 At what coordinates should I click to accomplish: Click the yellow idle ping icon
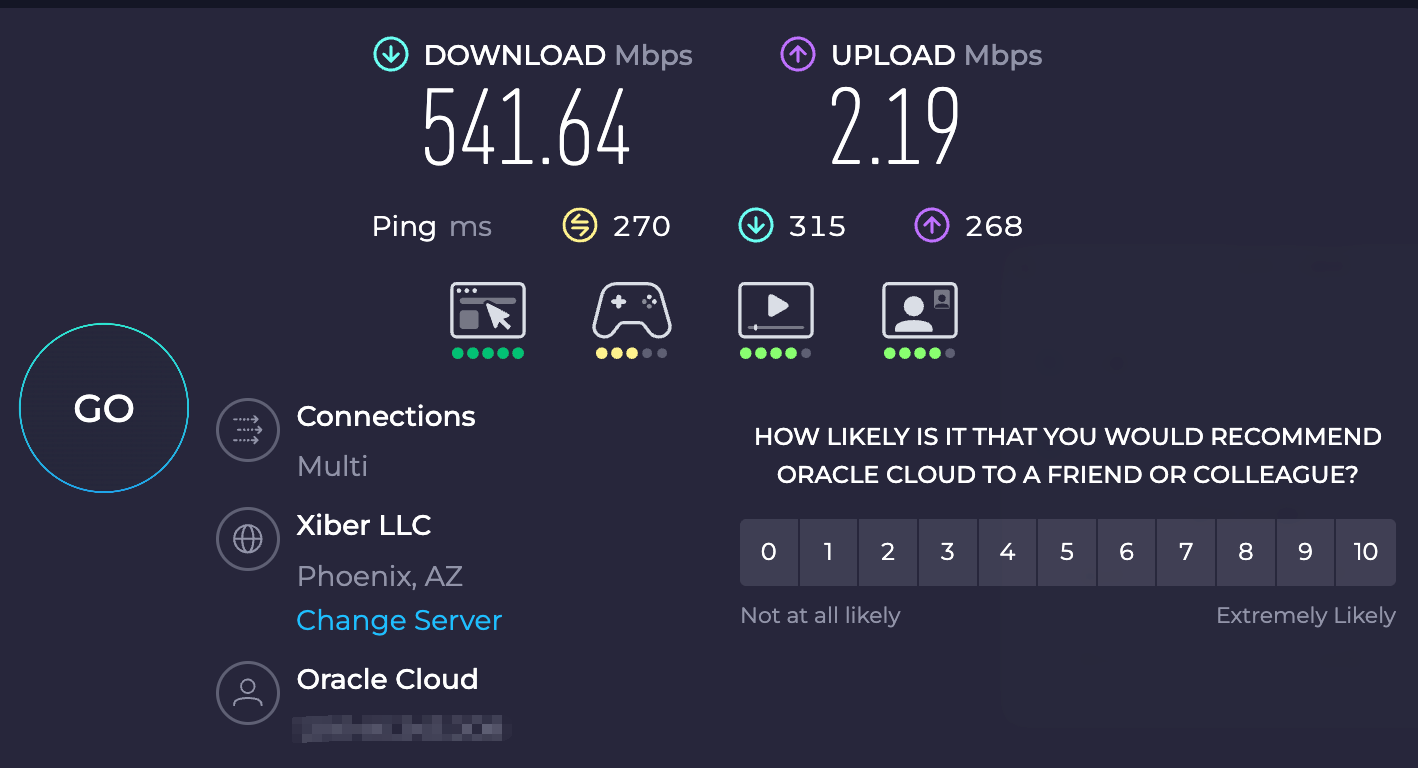point(579,226)
